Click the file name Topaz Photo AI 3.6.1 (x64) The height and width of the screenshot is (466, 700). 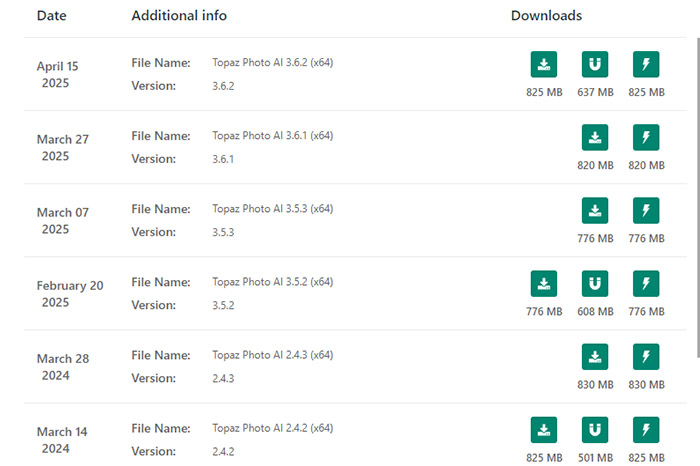click(273, 136)
